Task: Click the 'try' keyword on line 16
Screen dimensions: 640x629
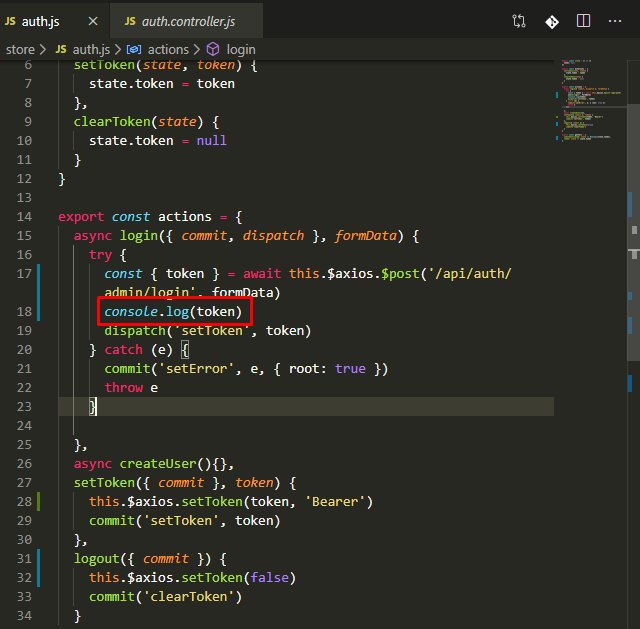Action: pos(100,255)
